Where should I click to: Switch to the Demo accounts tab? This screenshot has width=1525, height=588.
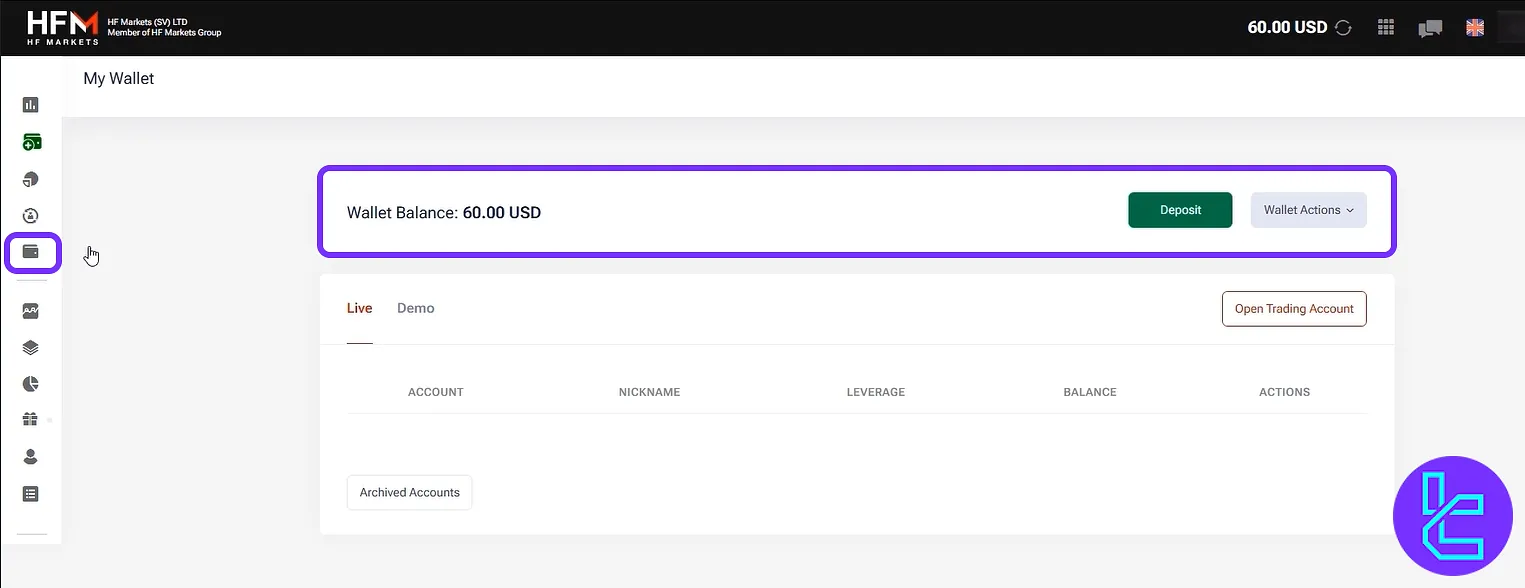416,308
